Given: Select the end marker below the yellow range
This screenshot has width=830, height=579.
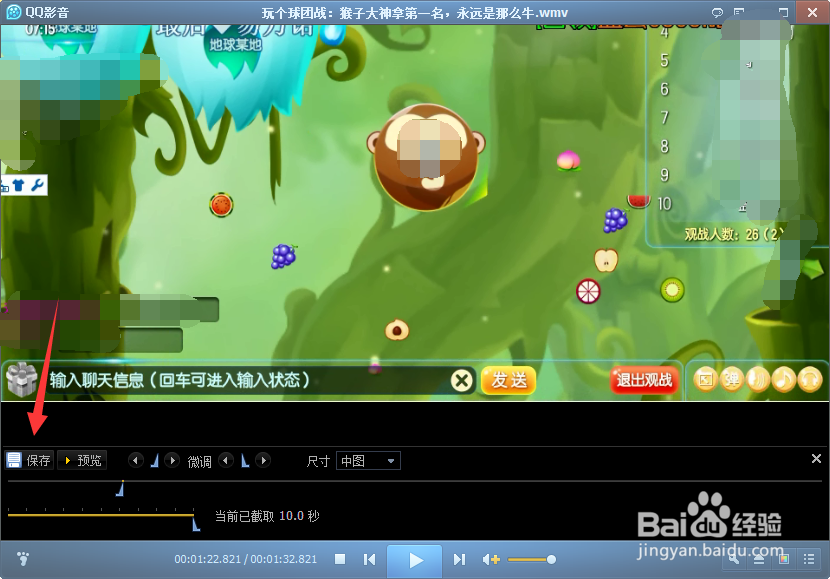Looking at the screenshot, I should coord(196,523).
